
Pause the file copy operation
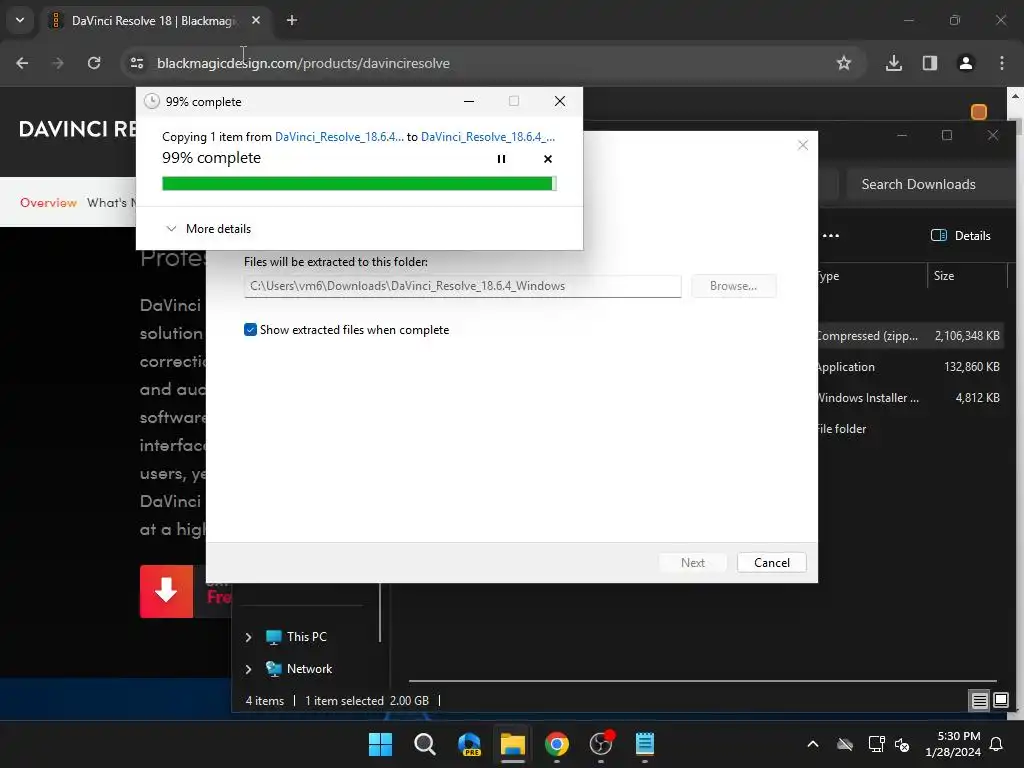tap(501, 159)
